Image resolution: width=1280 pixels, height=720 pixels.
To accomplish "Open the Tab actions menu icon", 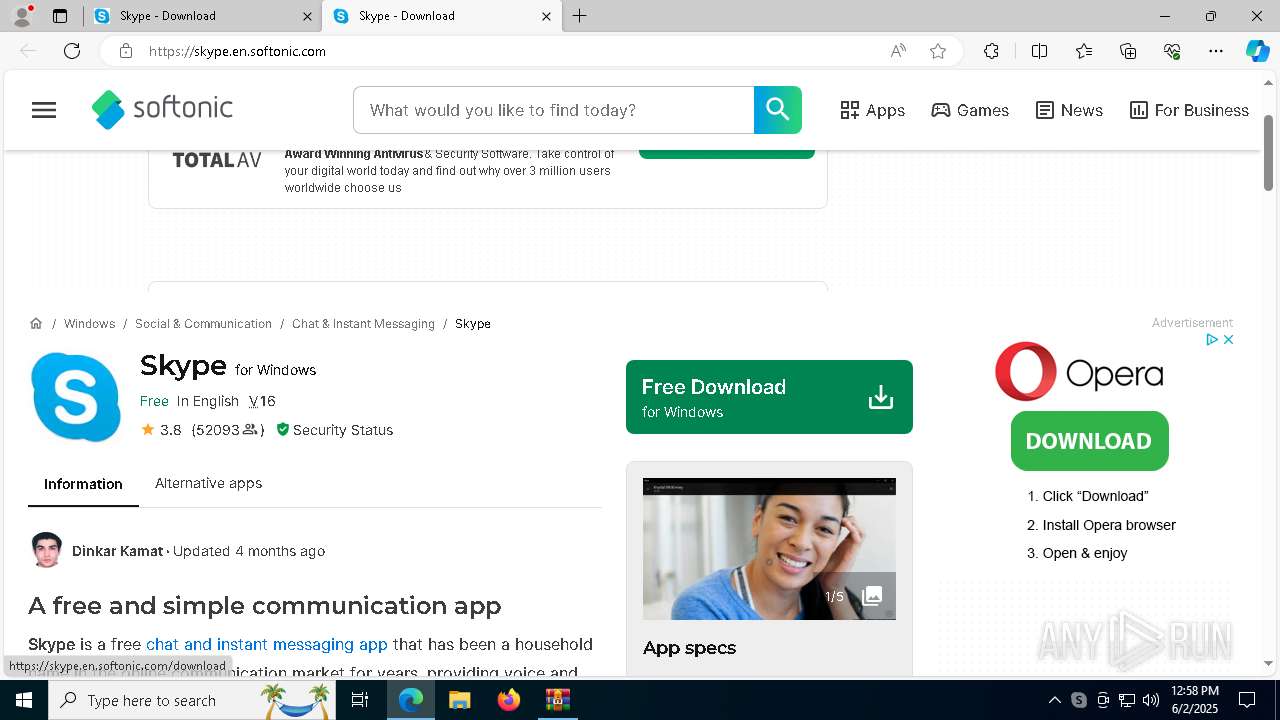I will coord(60,16).
